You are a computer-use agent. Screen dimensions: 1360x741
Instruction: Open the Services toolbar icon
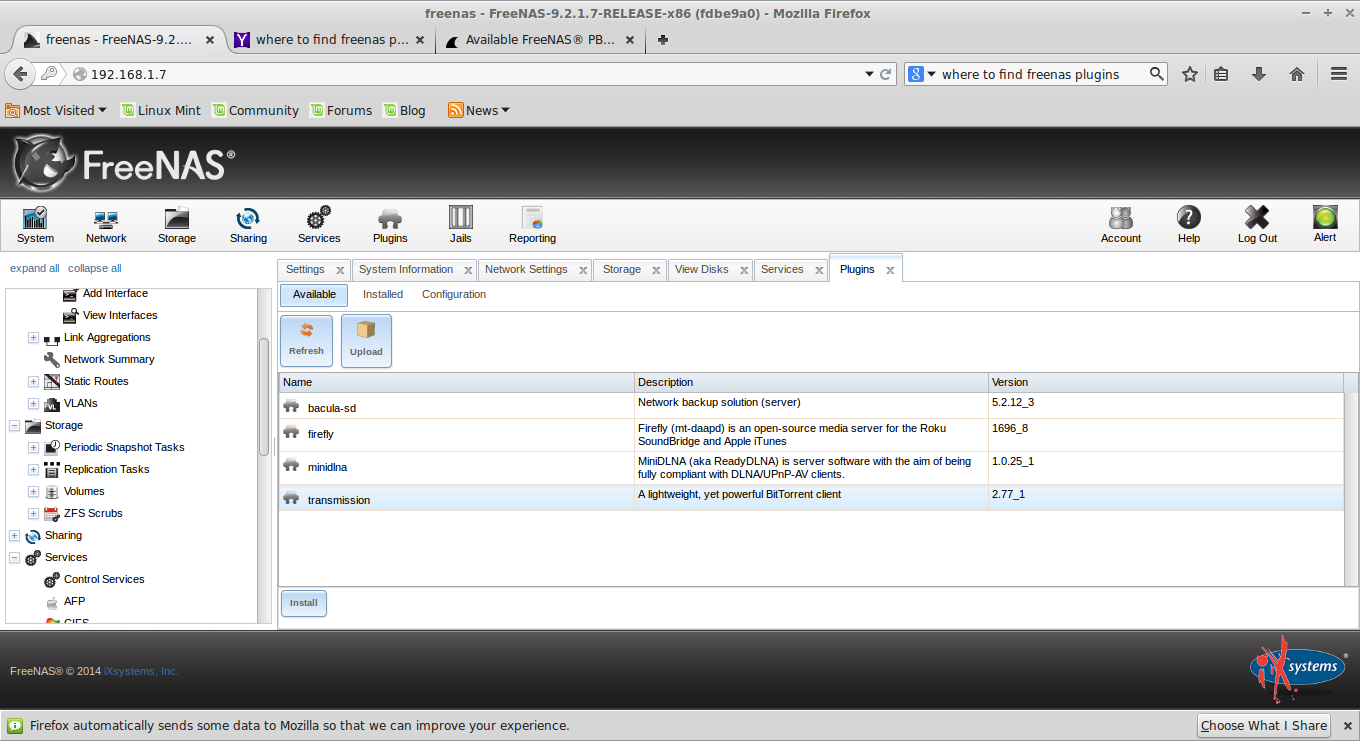point(319,225)
